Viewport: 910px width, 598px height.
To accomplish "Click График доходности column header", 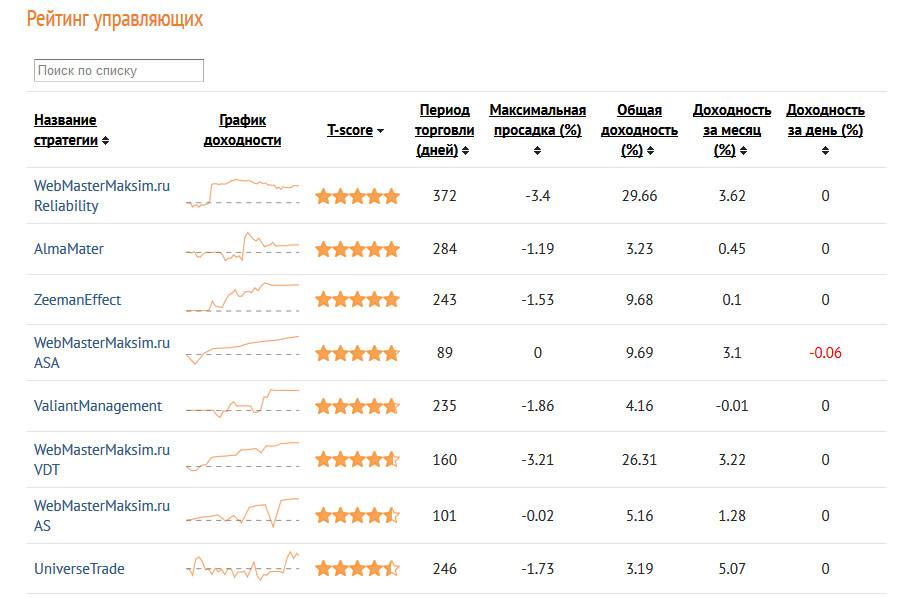I will coord(242,130).
